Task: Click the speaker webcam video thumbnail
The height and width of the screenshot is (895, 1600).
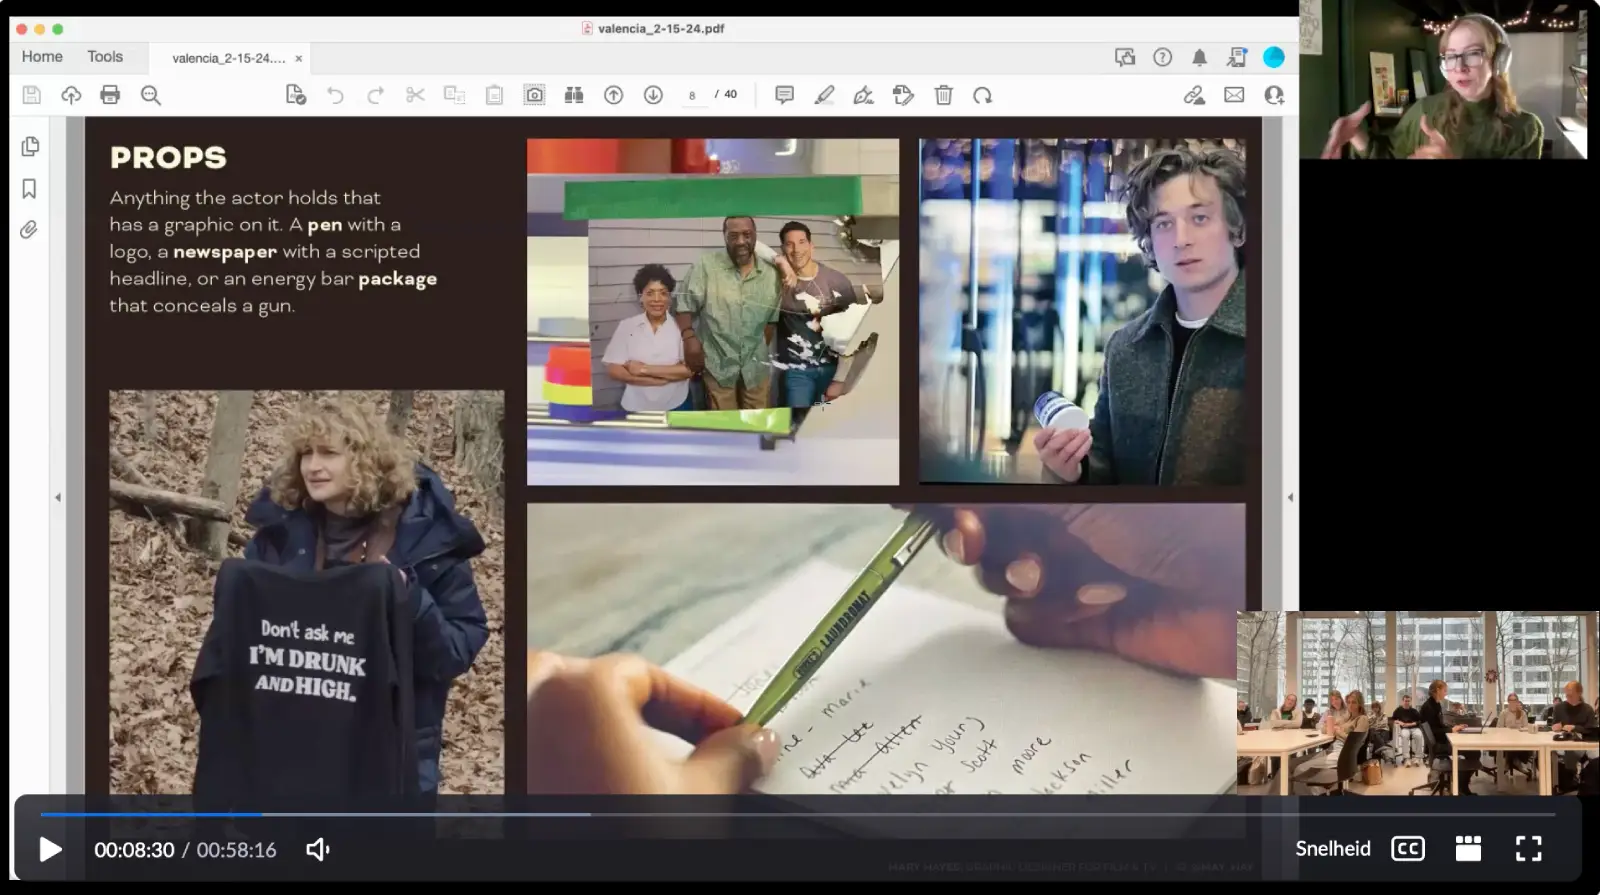Action: click(1443, 80)
